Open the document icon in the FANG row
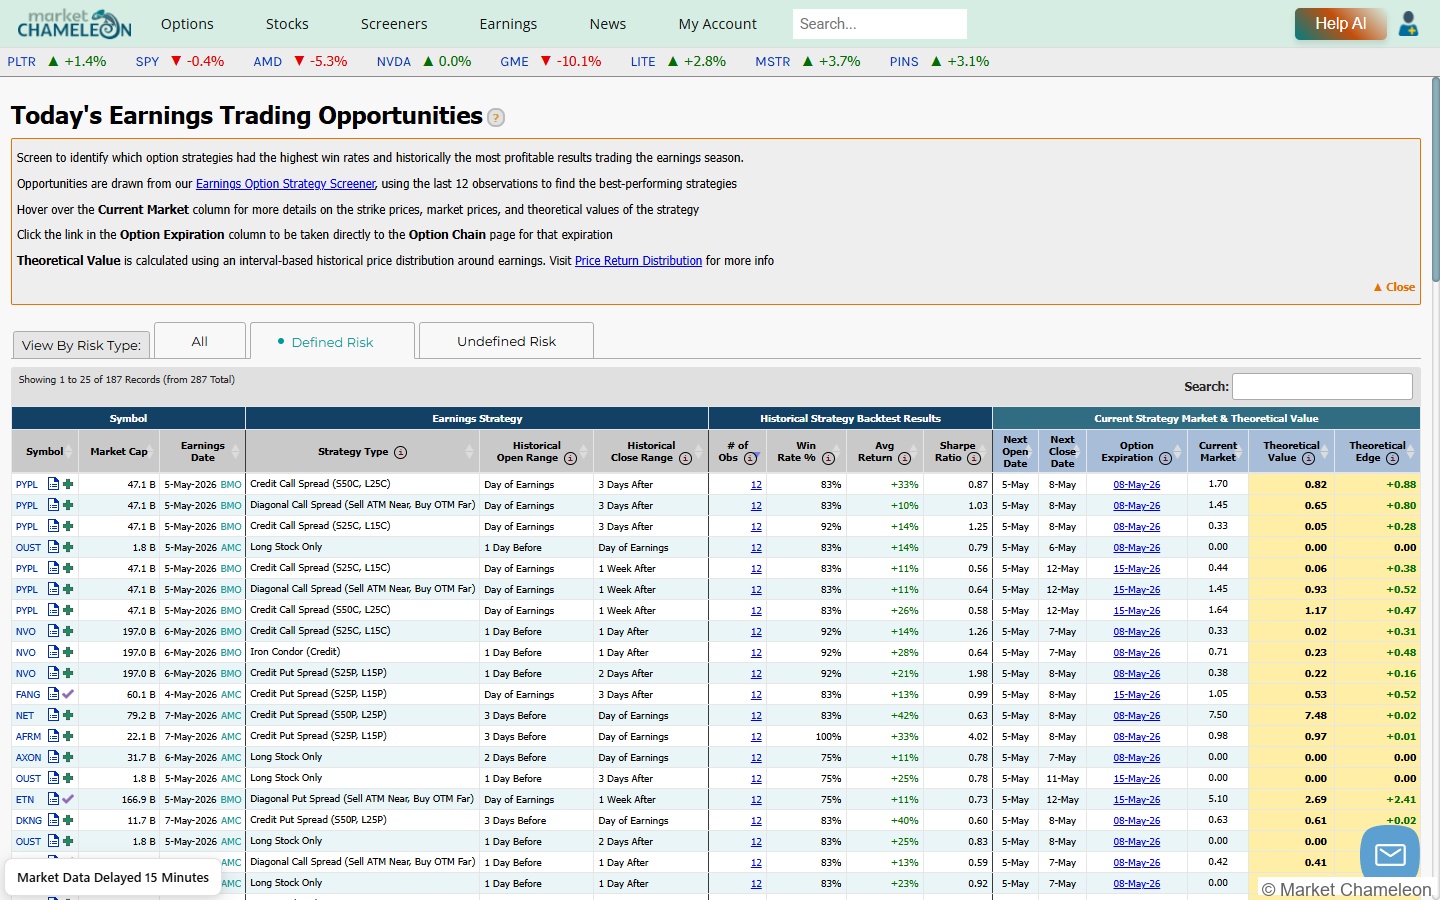 click(x=53, y=694)
